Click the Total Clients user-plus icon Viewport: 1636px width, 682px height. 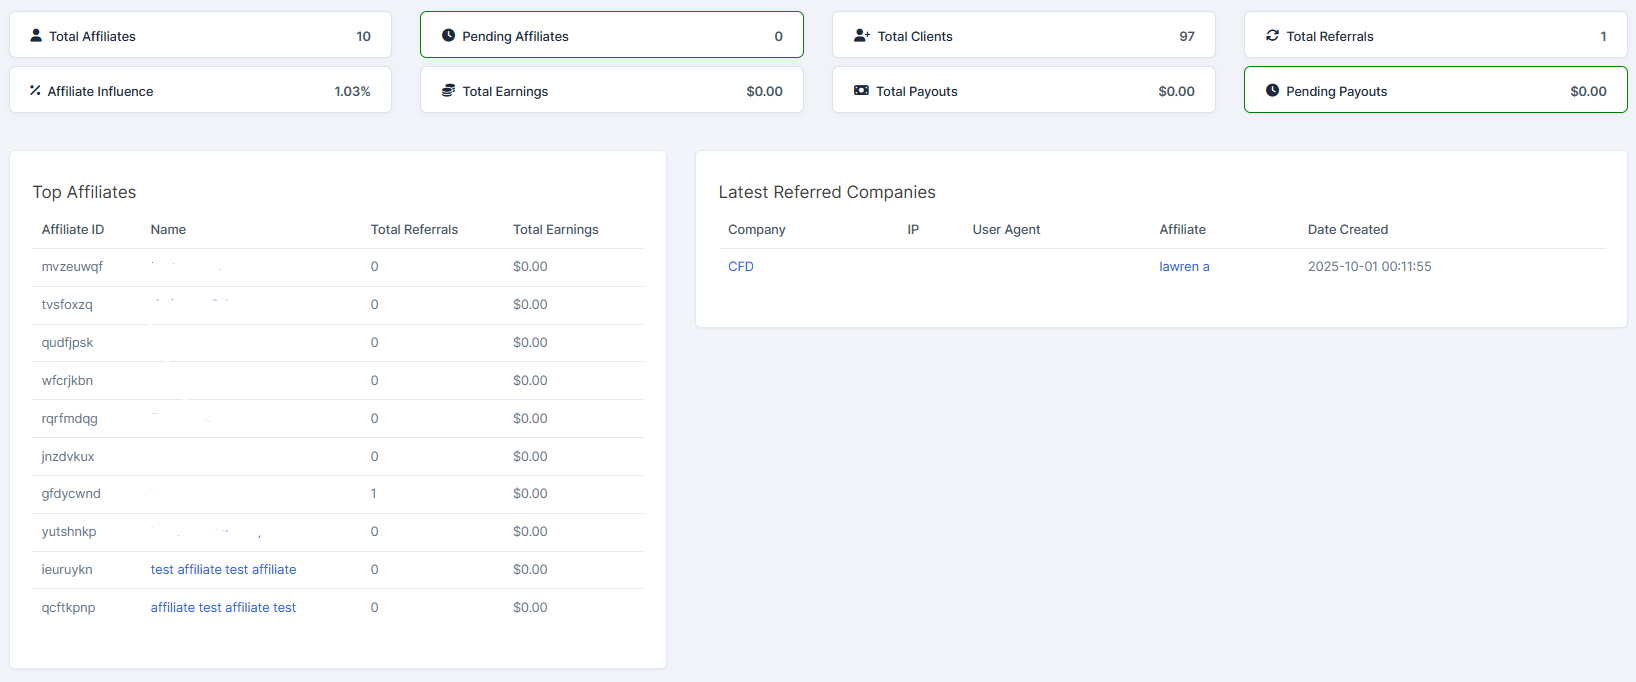coord(861,36)
